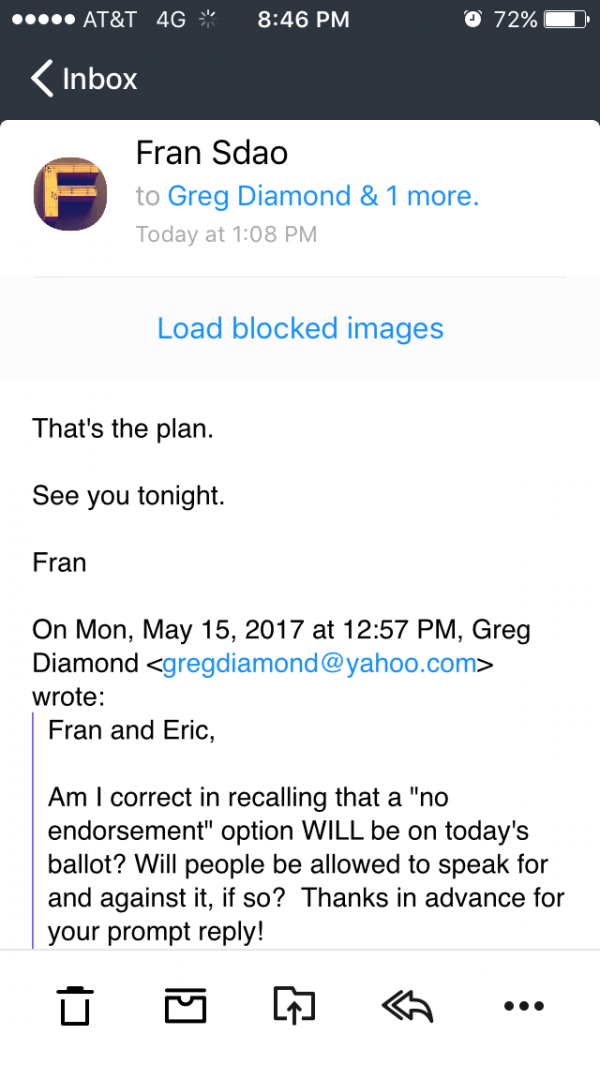The height and width of the screenshot is (1065, 600).
Task: Tap the reply all arrows icon
Action: tap(407, 1005)
